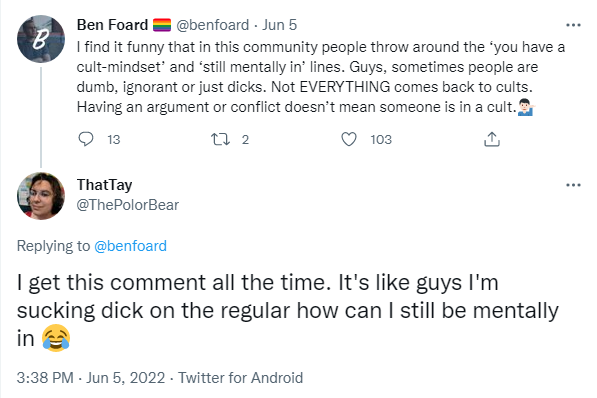The width and height of the screenshot is (597, 398).
Task: Click the @ThePolorBear handle
Action: click(x=128, y=205)
